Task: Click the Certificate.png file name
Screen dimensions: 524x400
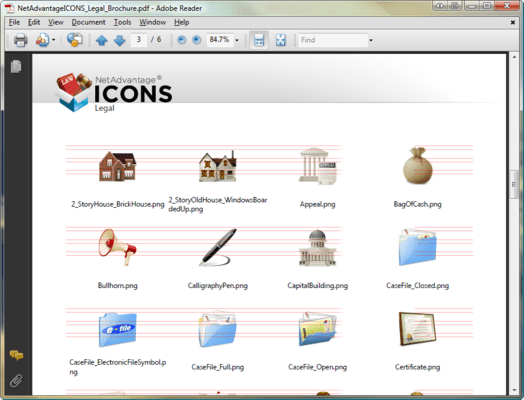Action: [417, 367]
